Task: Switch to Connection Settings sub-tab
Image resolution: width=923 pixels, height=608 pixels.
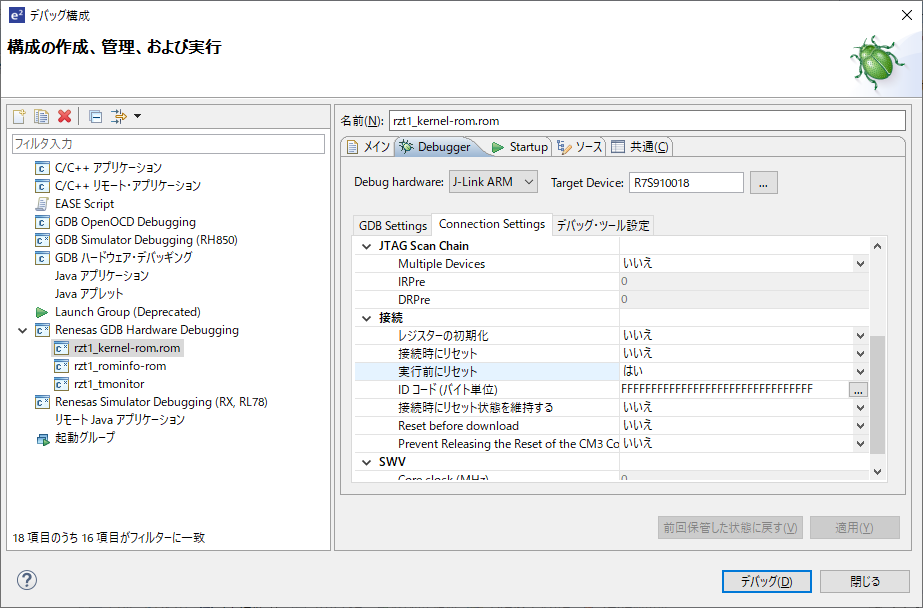Action: 492,224
